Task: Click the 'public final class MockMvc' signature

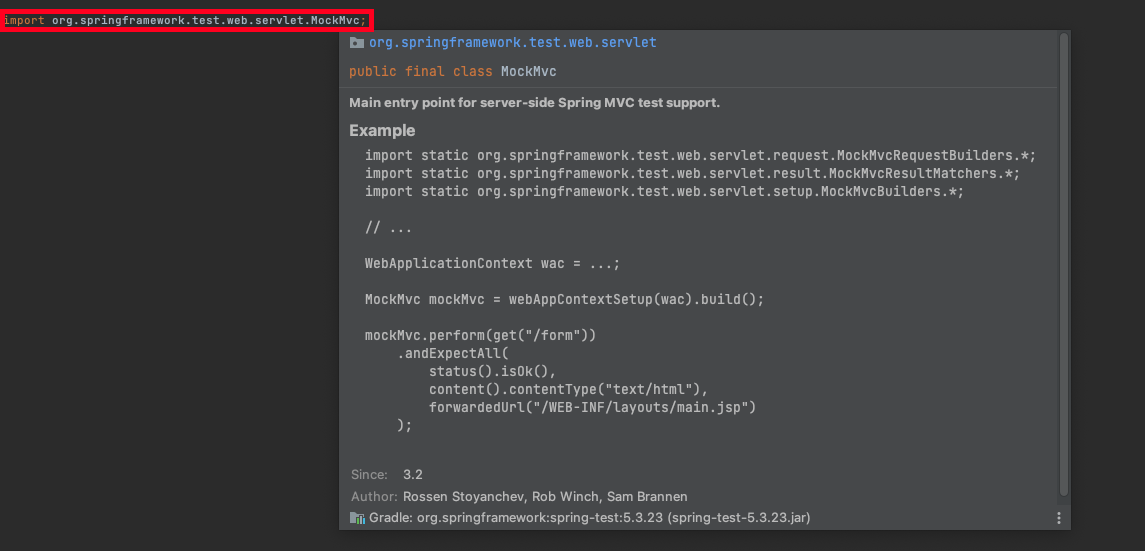Action: pyautogui.click(x=453, y=72)
